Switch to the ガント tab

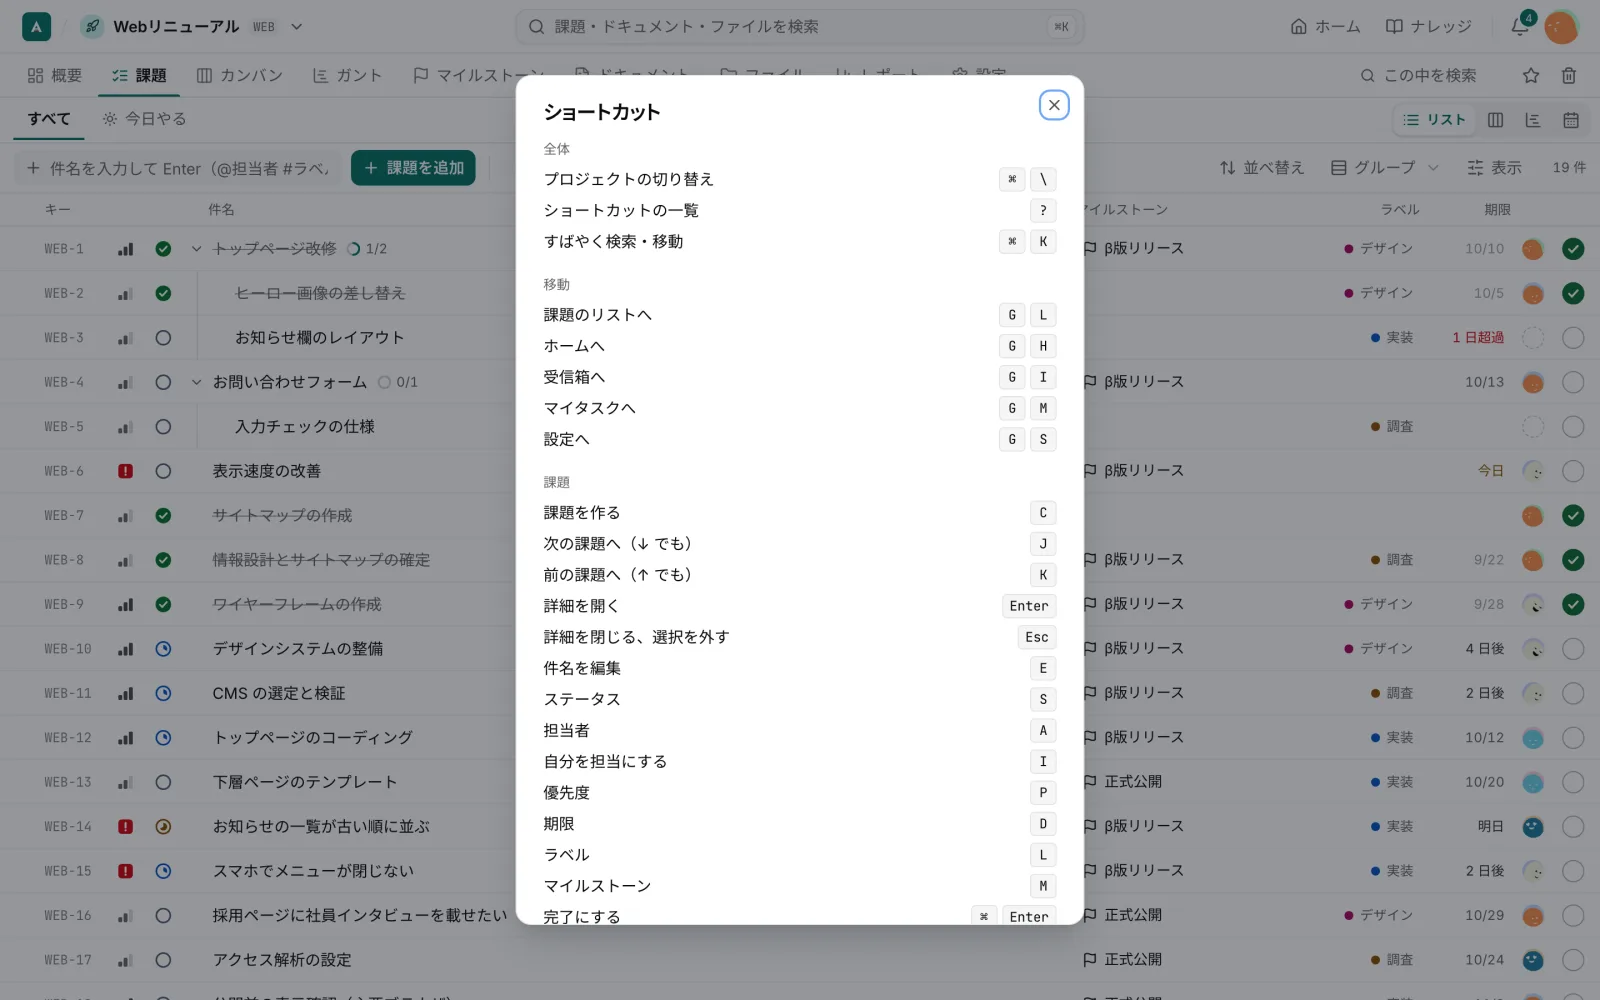347,75
